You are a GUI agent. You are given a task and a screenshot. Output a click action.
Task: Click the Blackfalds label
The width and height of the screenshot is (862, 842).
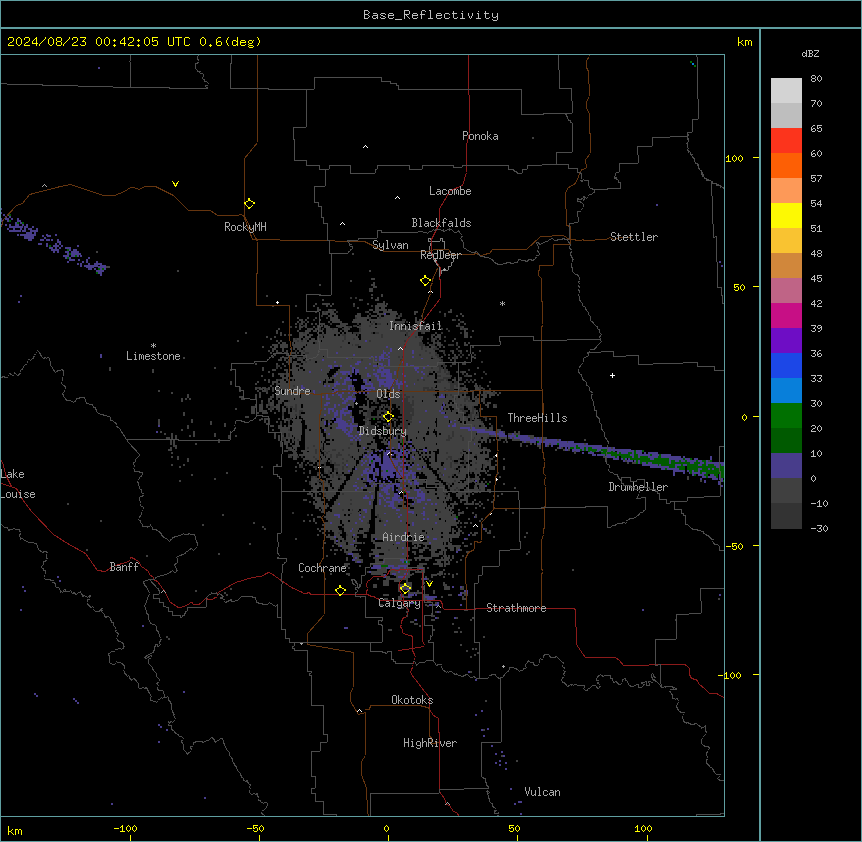pos(441,223)
